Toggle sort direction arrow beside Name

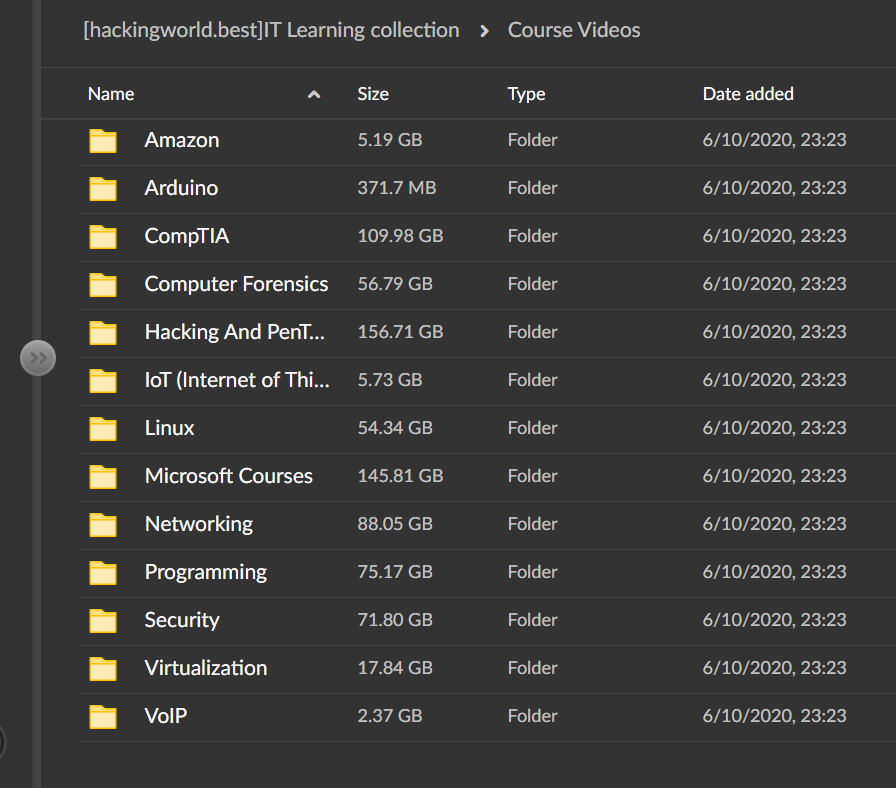[x=314, y=95]
